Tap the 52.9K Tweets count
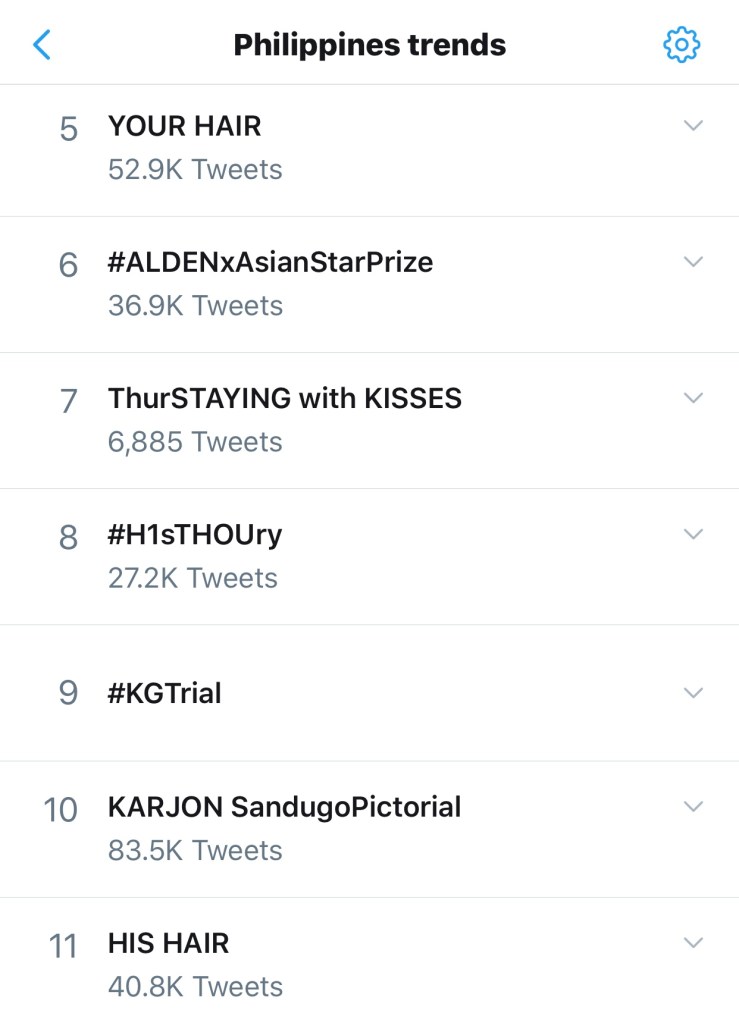Screen dimensions: 739x1029 coord(195,170)
